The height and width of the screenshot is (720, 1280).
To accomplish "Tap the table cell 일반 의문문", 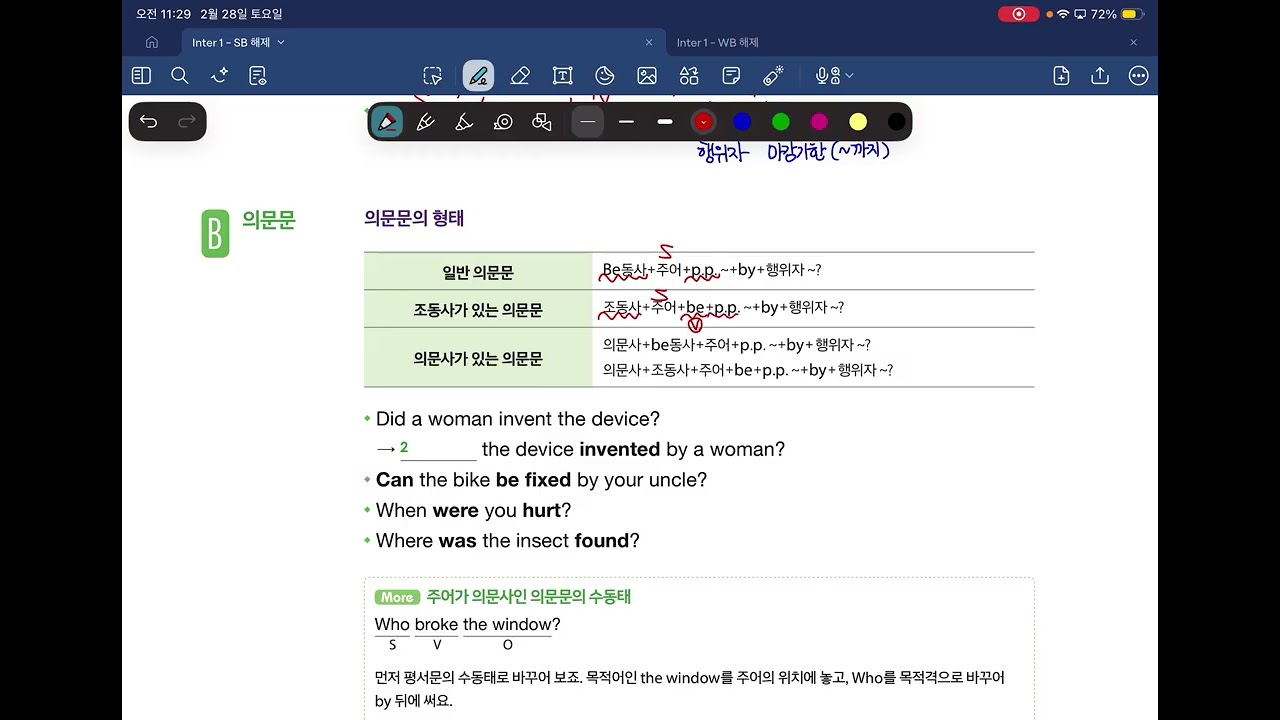I will pos(478,272).
